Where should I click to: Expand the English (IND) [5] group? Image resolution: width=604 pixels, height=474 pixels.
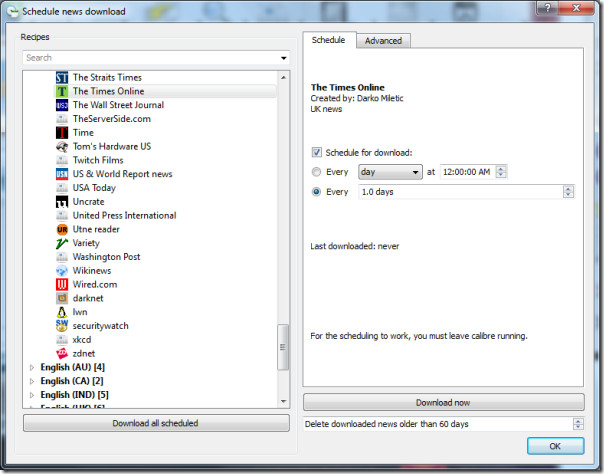(x=32, y=395)
